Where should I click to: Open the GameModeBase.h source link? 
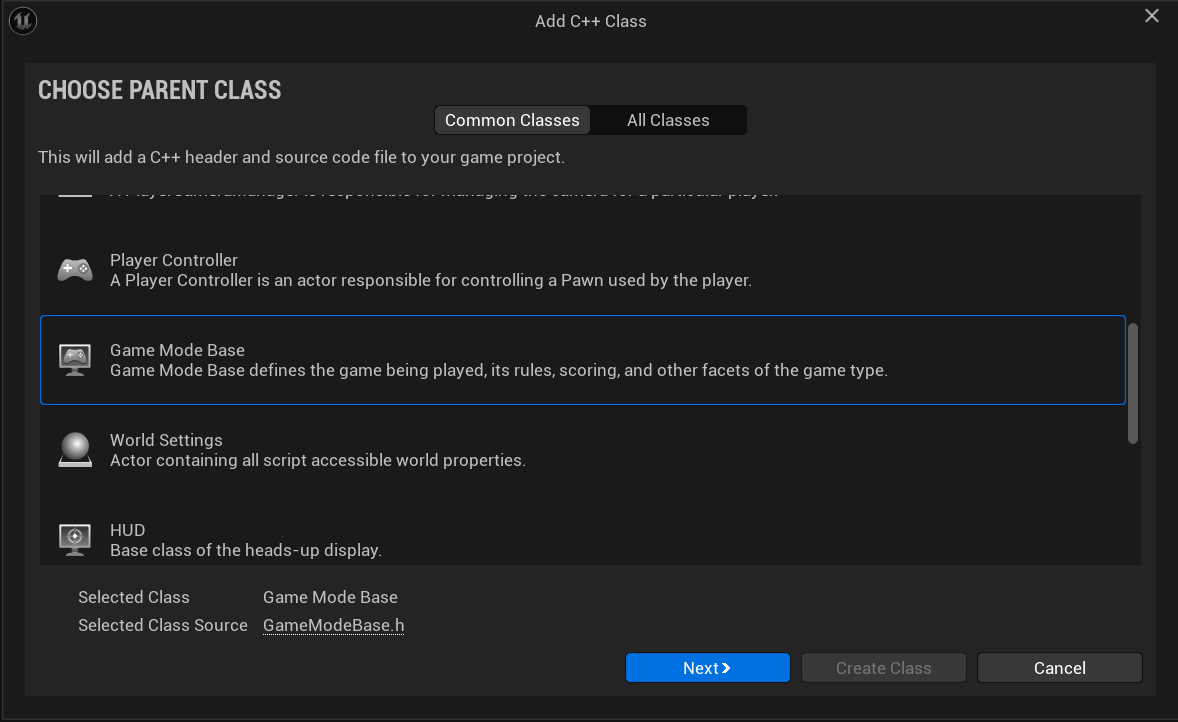[x=334, y=625]
